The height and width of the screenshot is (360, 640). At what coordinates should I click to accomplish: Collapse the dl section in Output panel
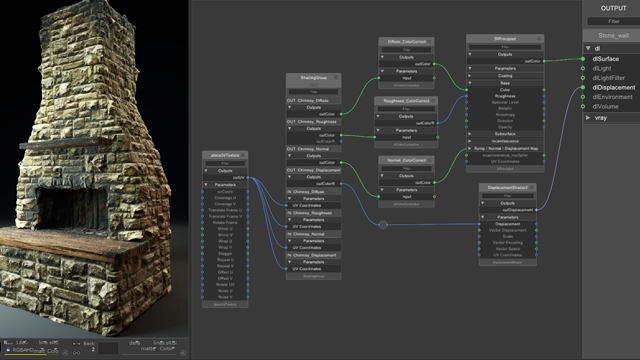588,48
